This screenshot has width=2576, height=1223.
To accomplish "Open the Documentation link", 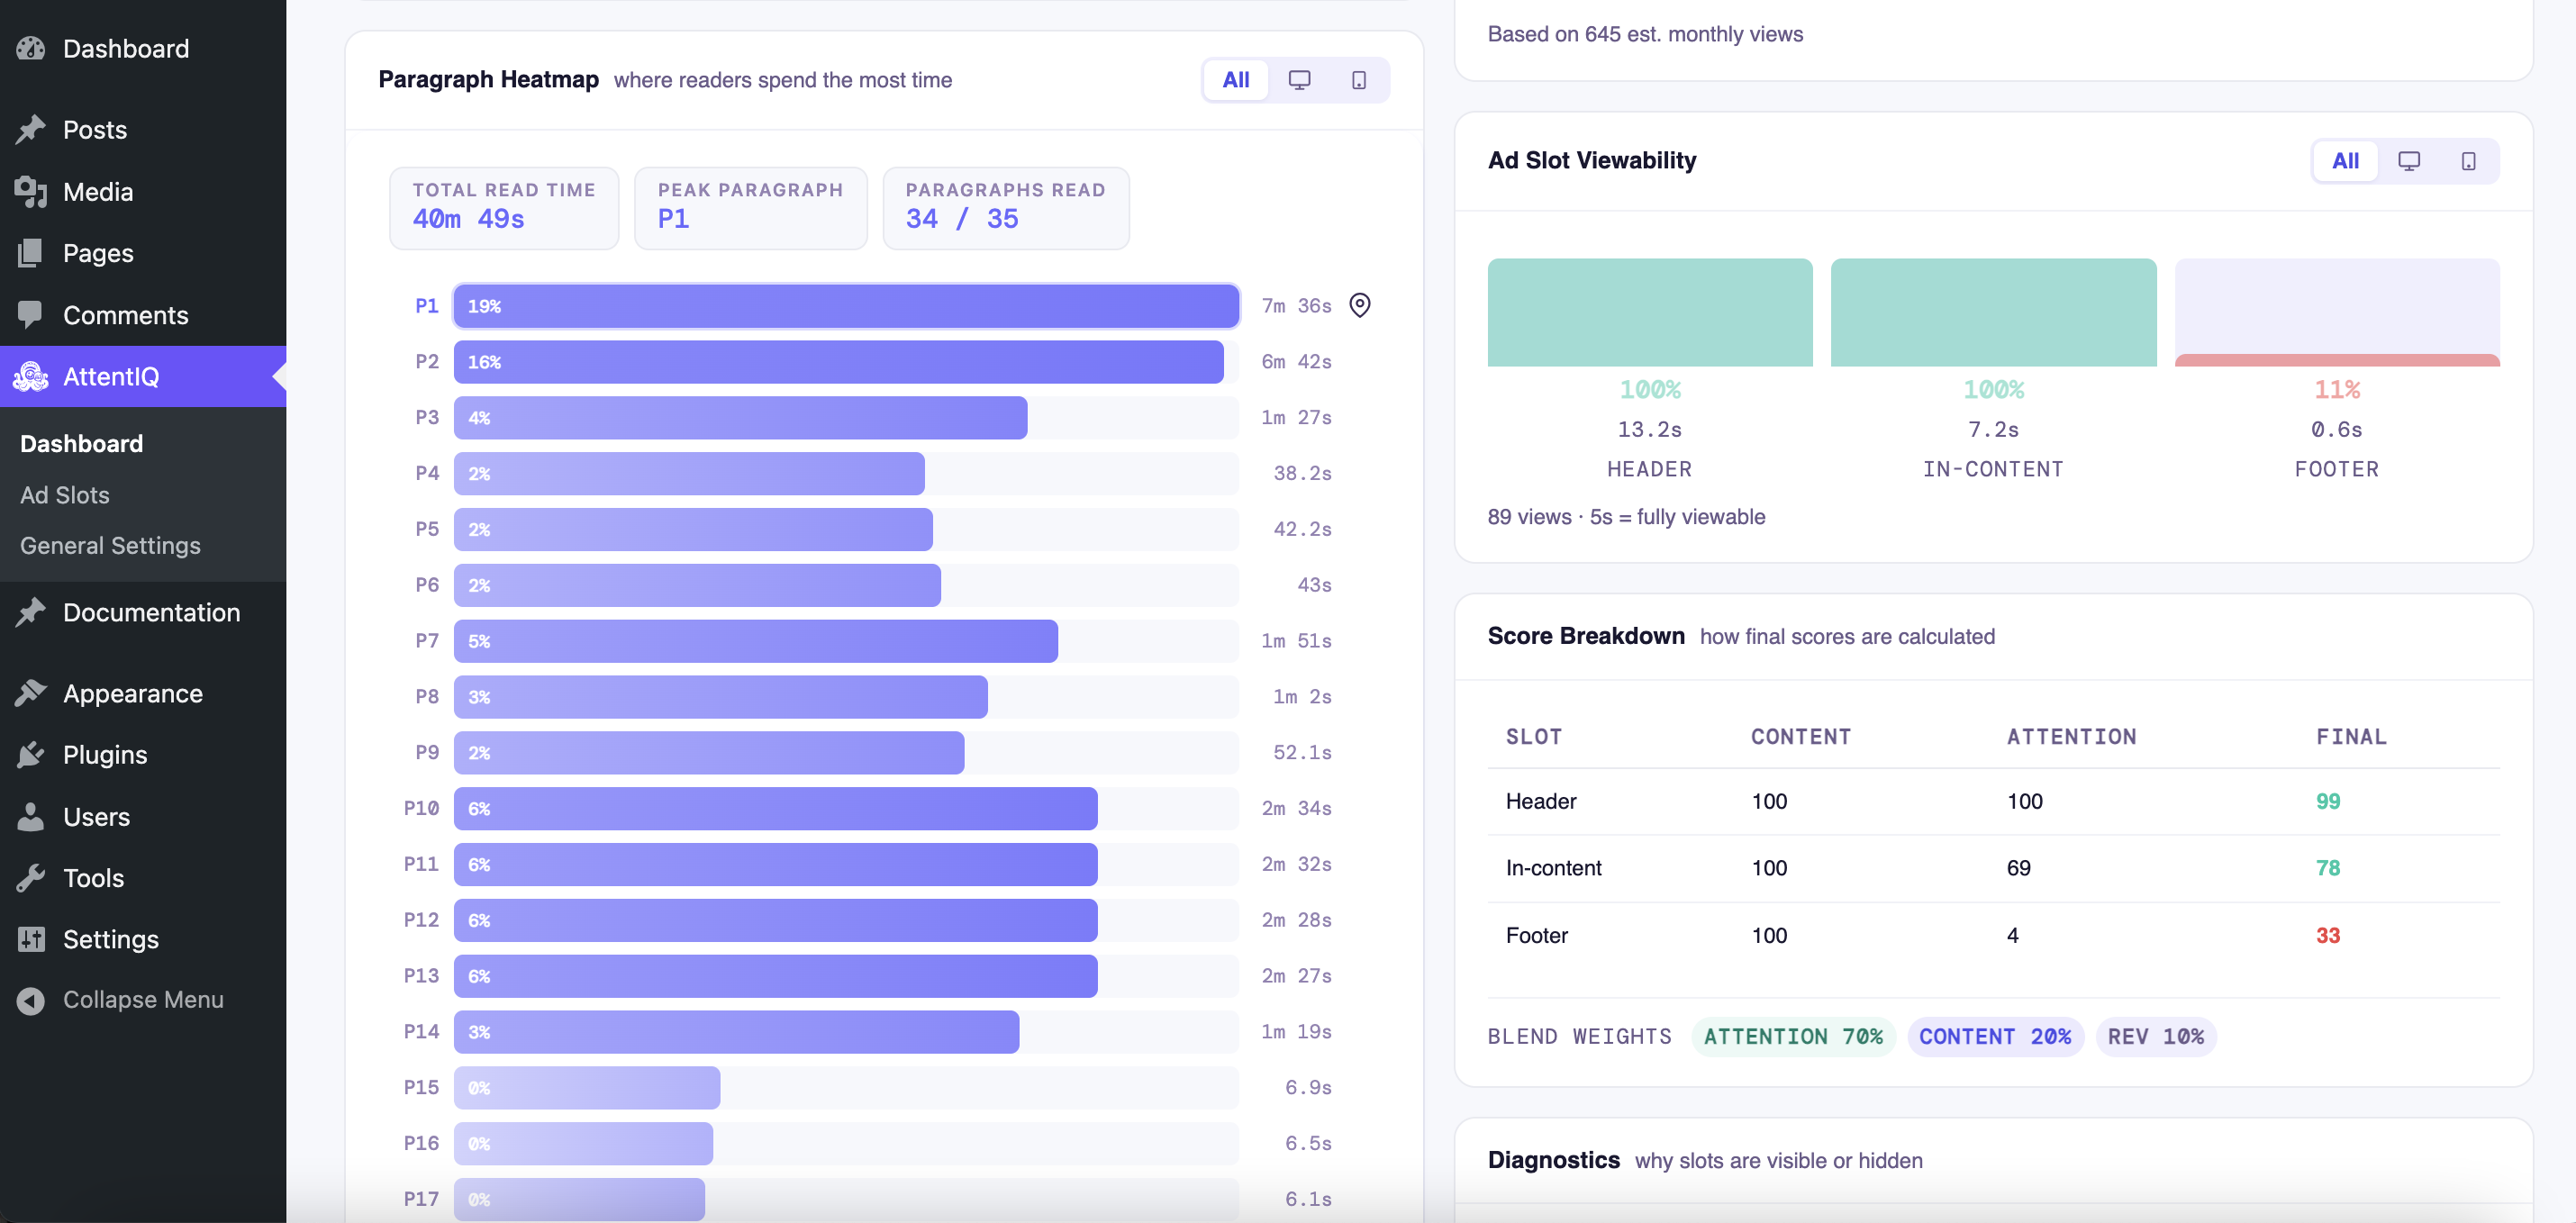I will click(x=151, y=612).
